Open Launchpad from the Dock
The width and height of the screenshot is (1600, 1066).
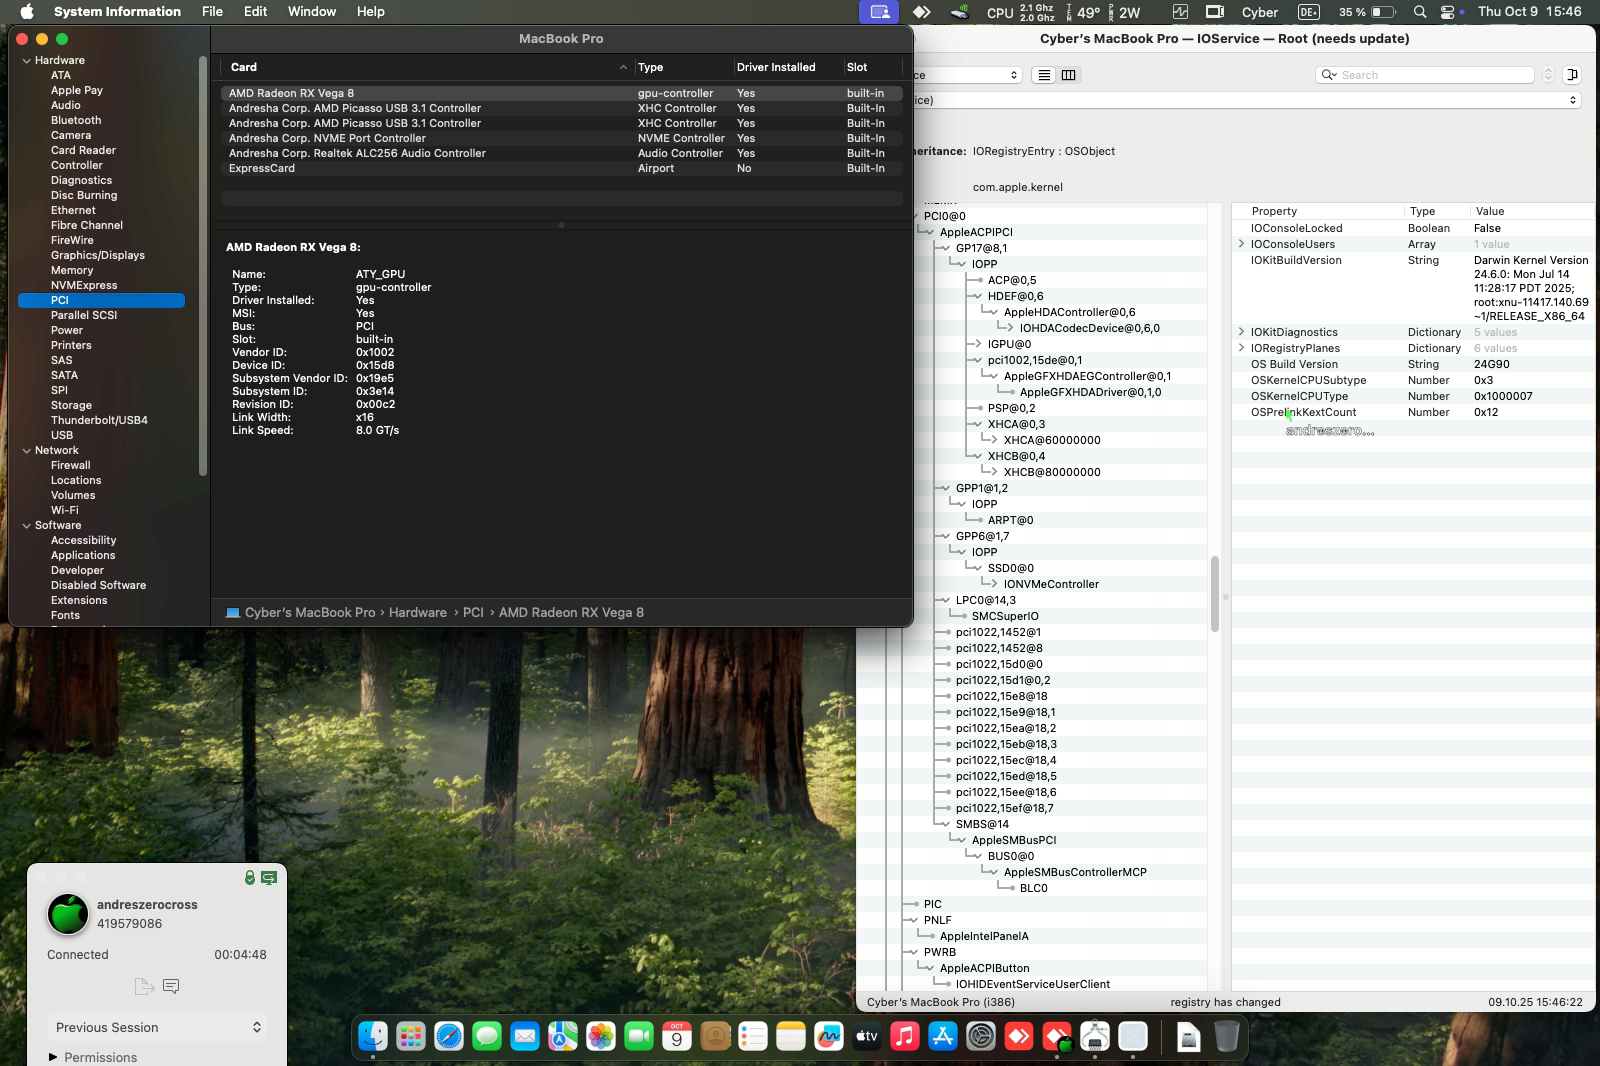coord(411,1037)
